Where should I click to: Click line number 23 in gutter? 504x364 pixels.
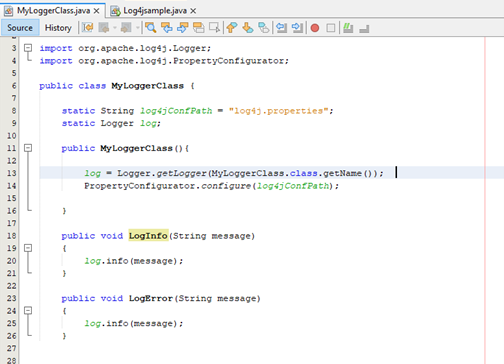point(12,298)
